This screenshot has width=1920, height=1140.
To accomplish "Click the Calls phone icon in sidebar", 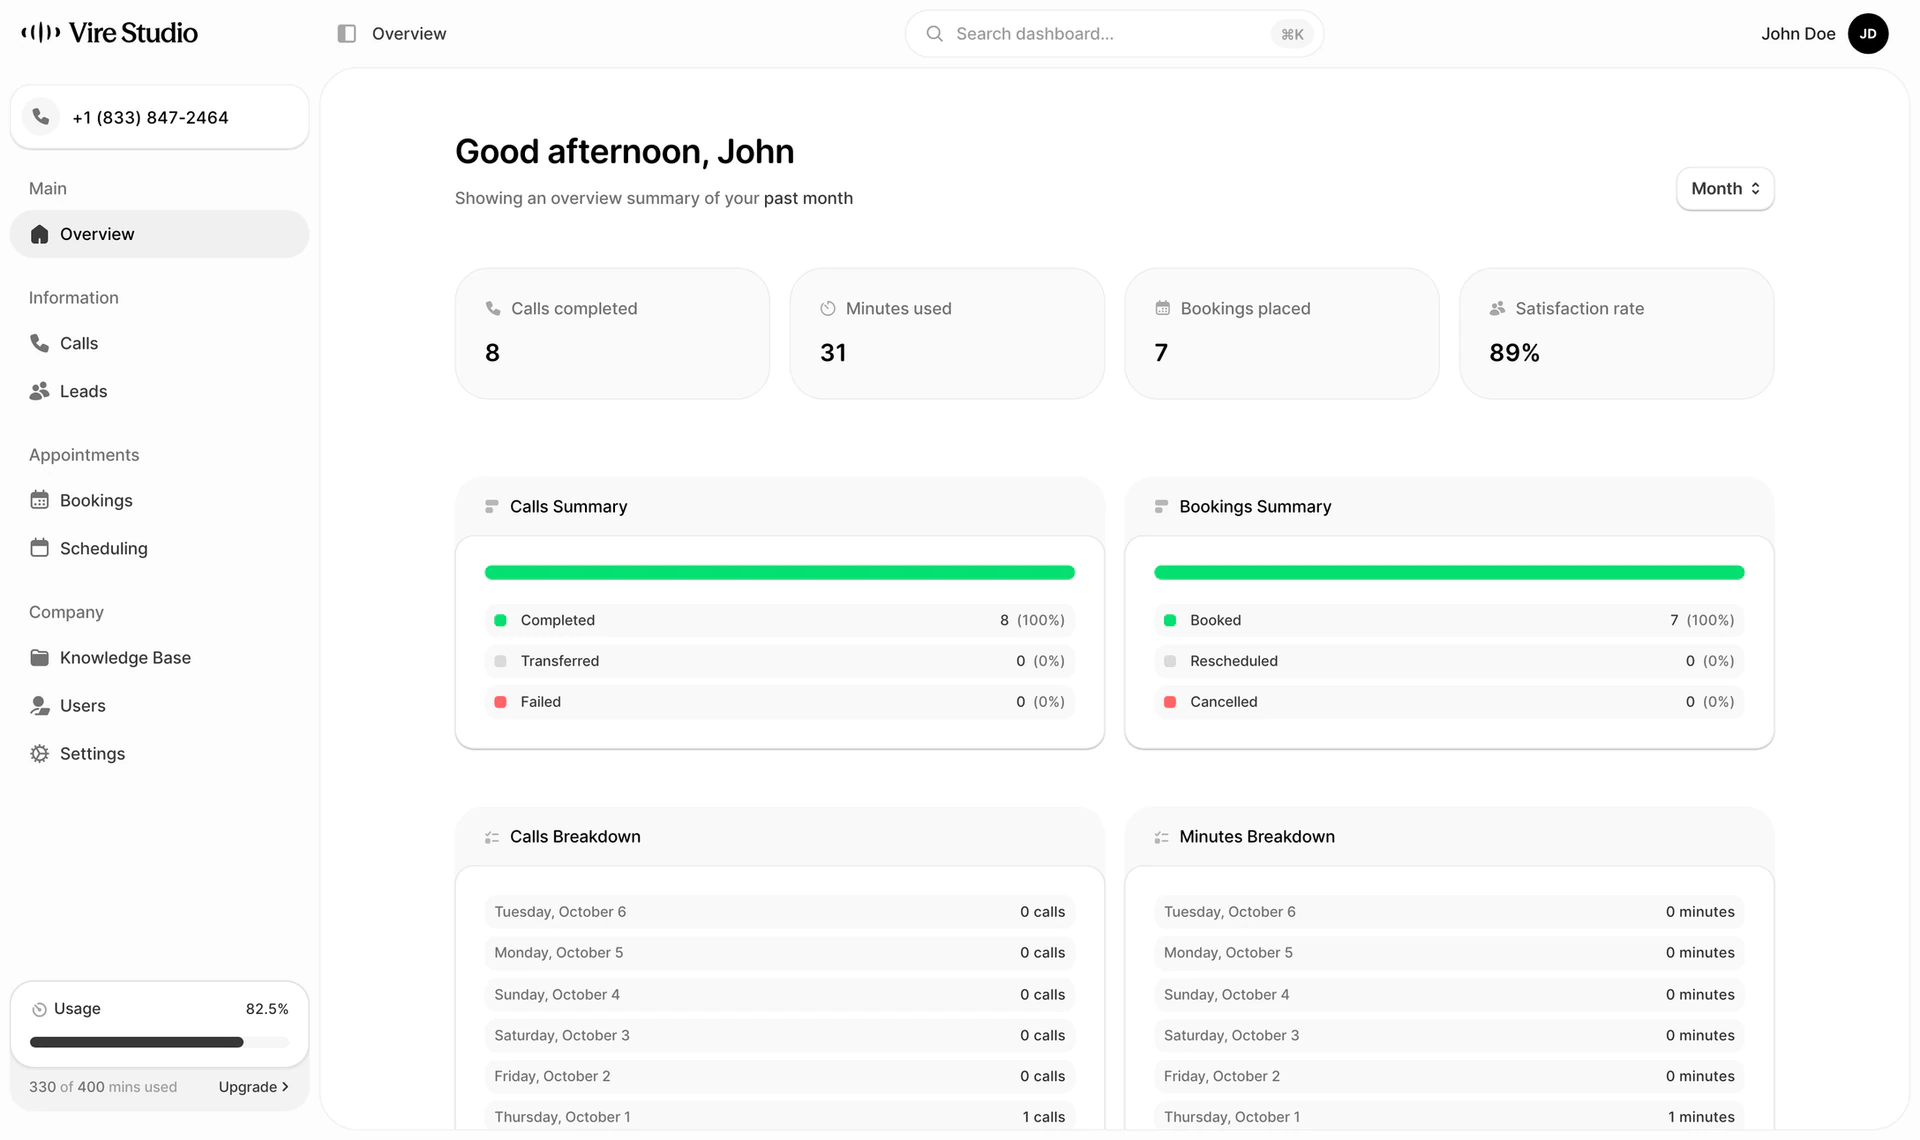I will click(39, 343).
